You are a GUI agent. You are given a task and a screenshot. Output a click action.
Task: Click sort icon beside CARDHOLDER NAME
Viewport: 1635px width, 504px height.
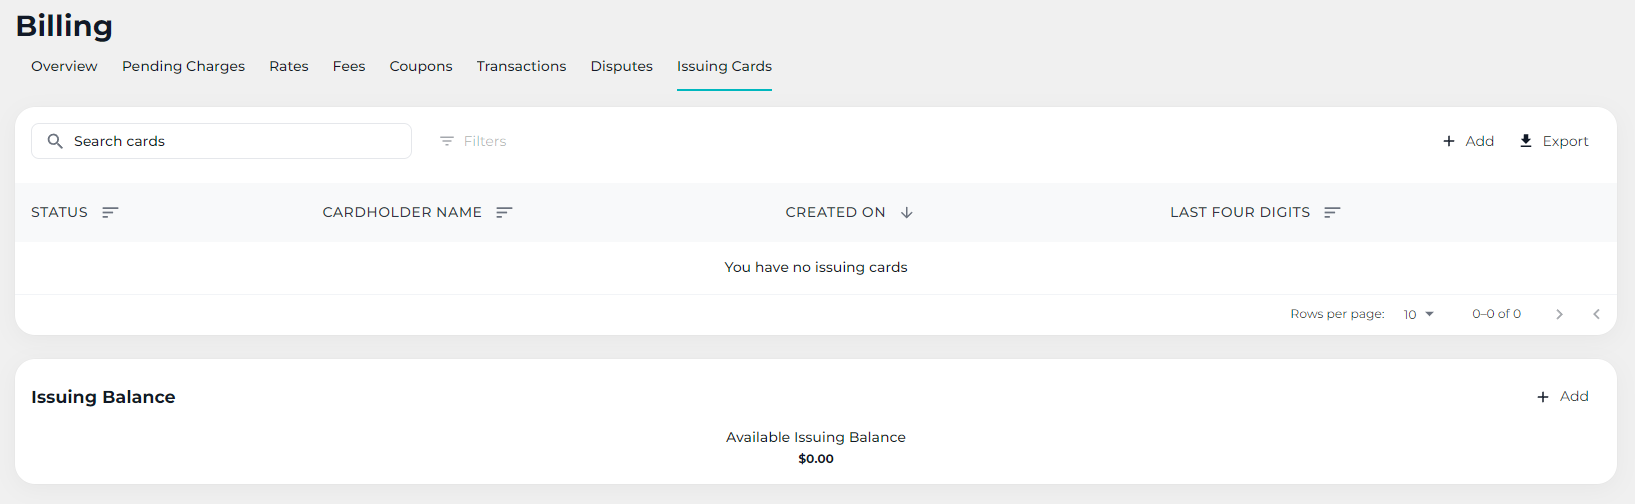(504, 212)
